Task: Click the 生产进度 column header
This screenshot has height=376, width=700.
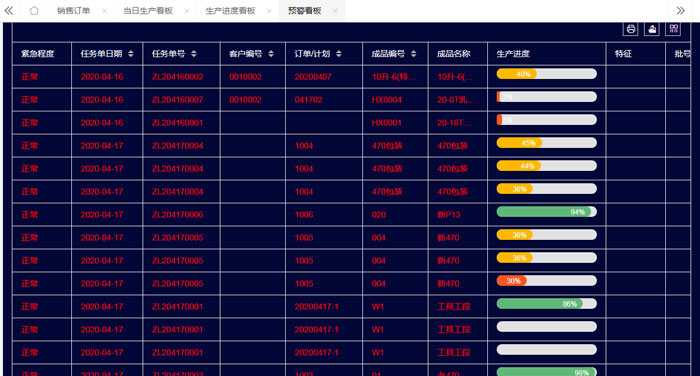Action: (x=513, y=54)
